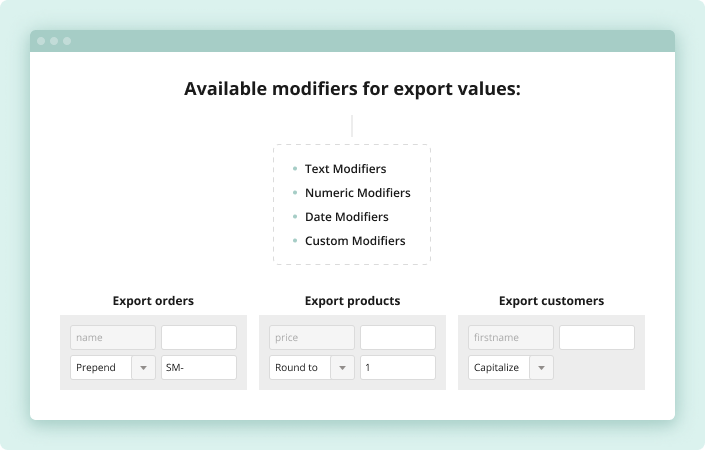This screenshot has width=705, height=450.
Task: Select Text Modifiers list item
Action: coord(345,169)
